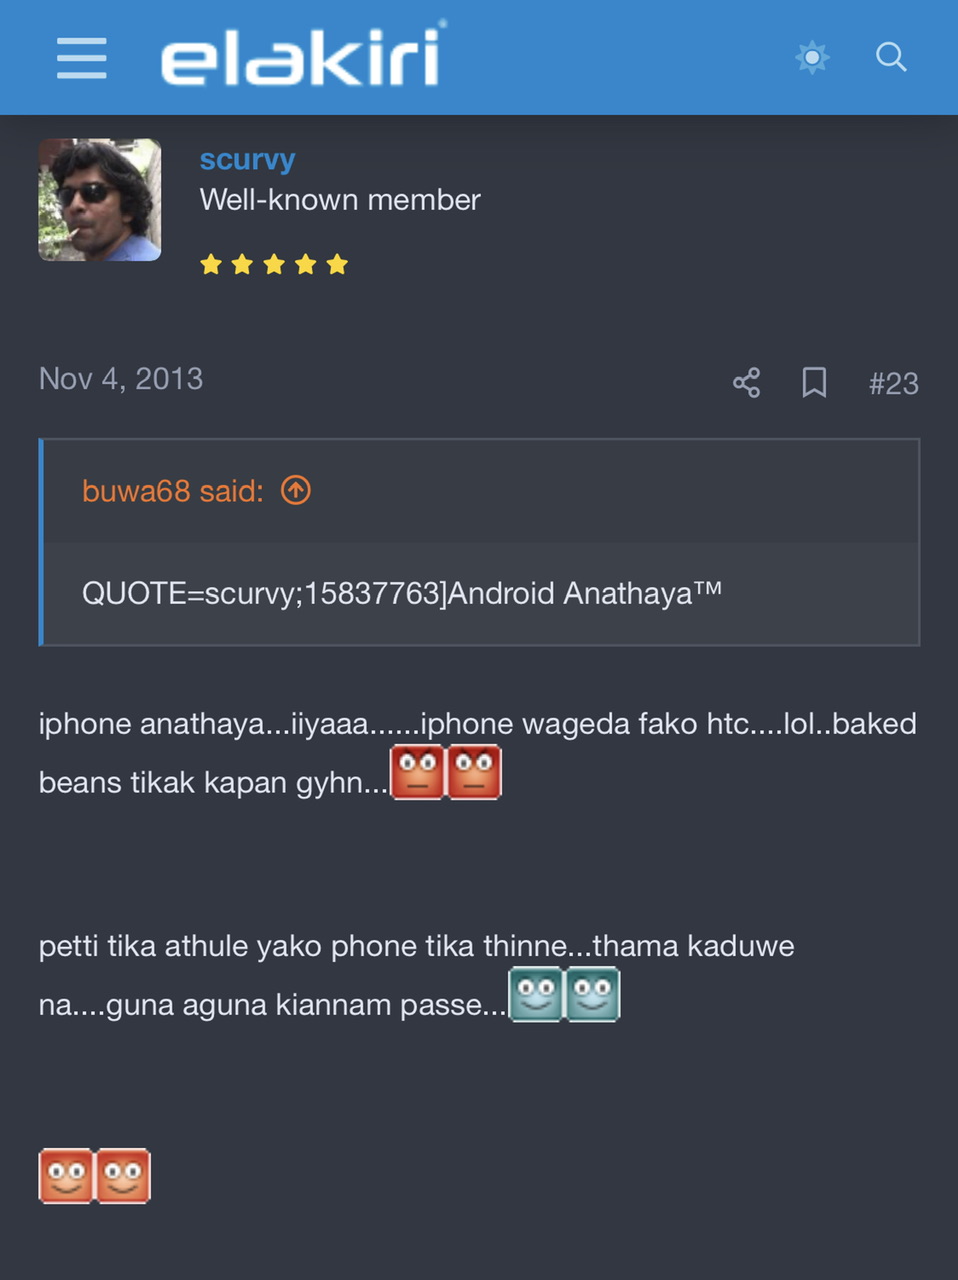Viewport: 958px width, 1280px height.
Task: Click the Nov 4, 2013 post date
Action: [121, 379]
